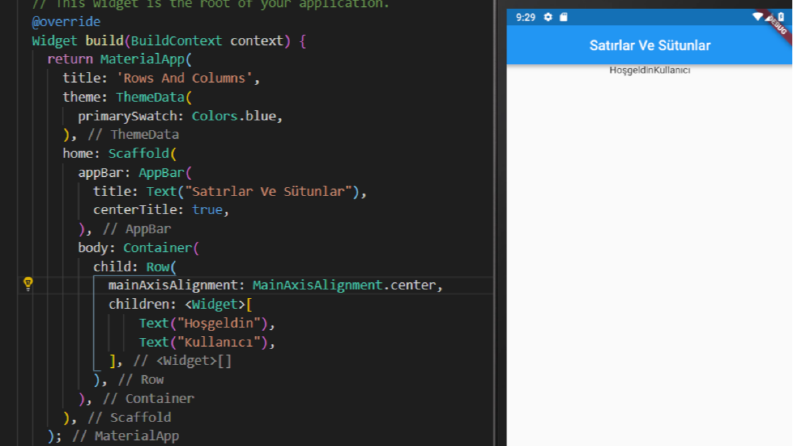
Task: Click ThemeData in the theme line
Action: point(150,97)
